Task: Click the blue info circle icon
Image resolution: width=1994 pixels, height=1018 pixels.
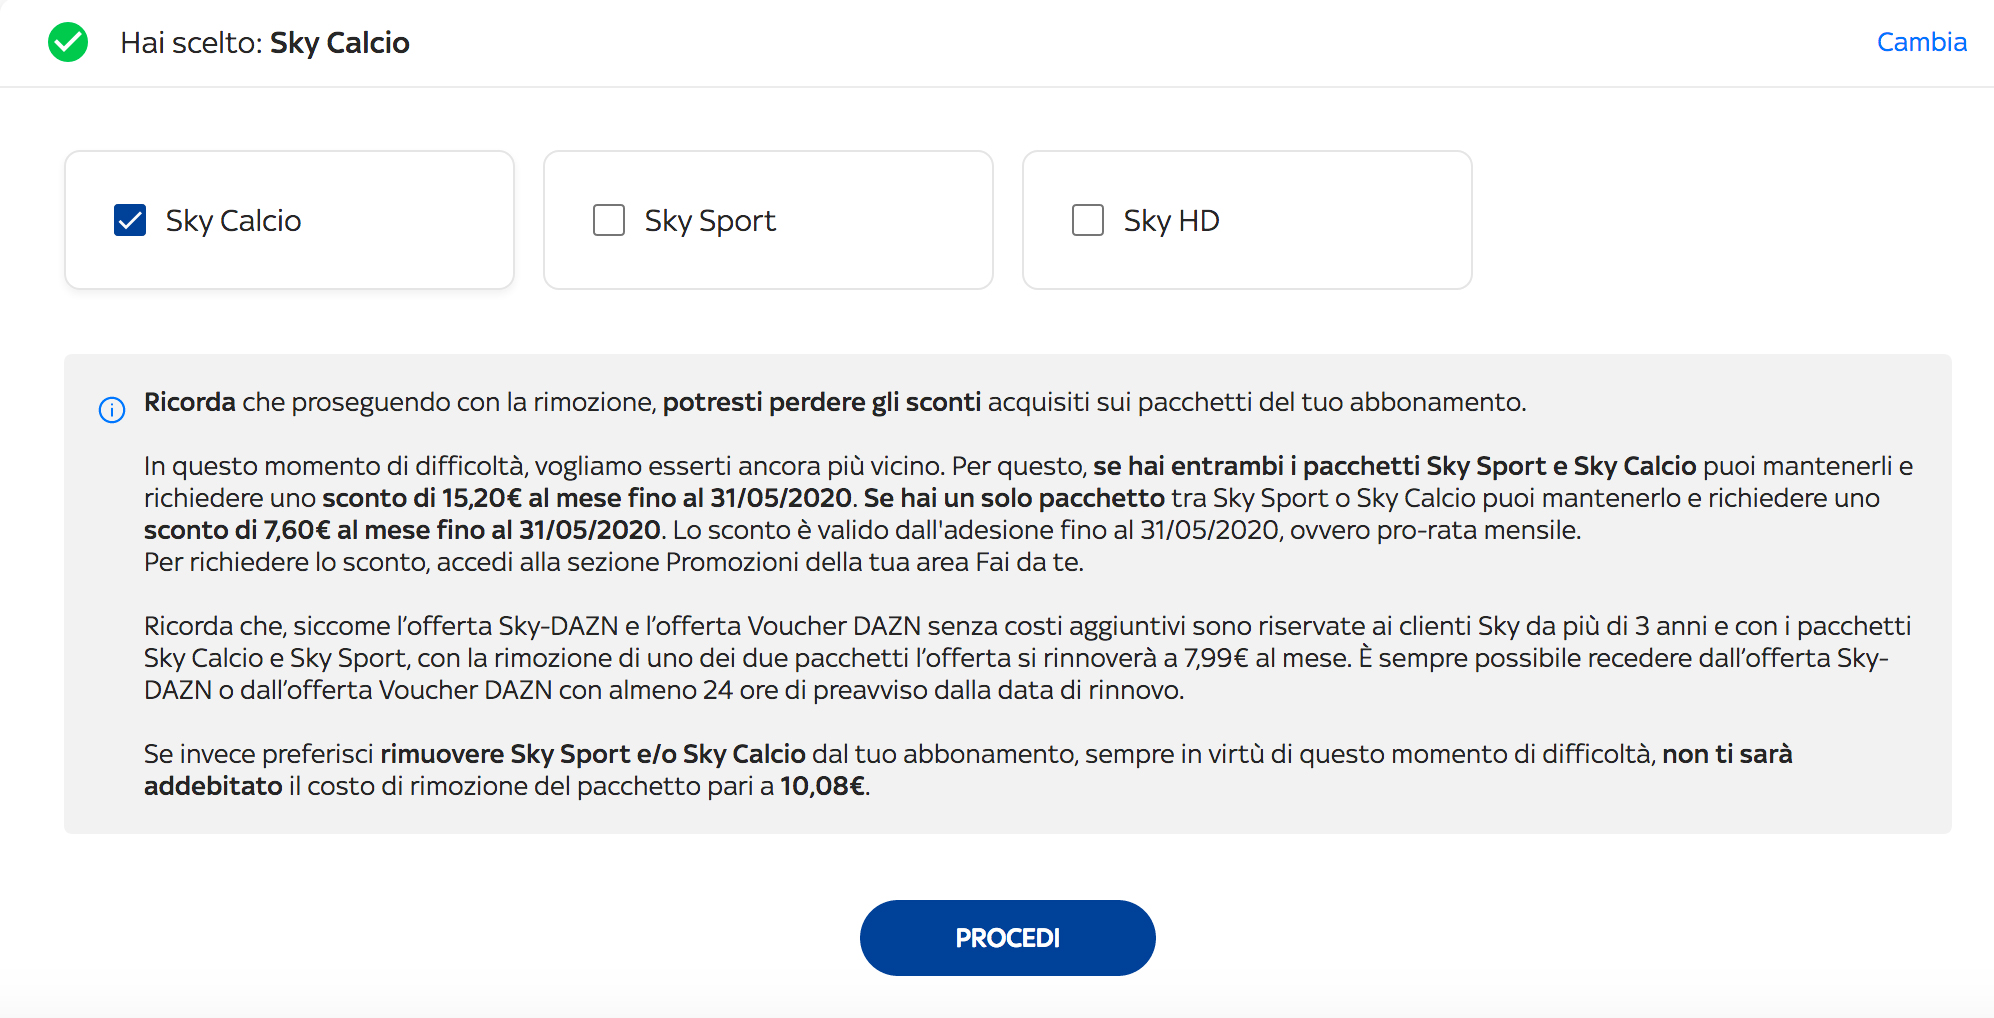Action: [112, 410]
